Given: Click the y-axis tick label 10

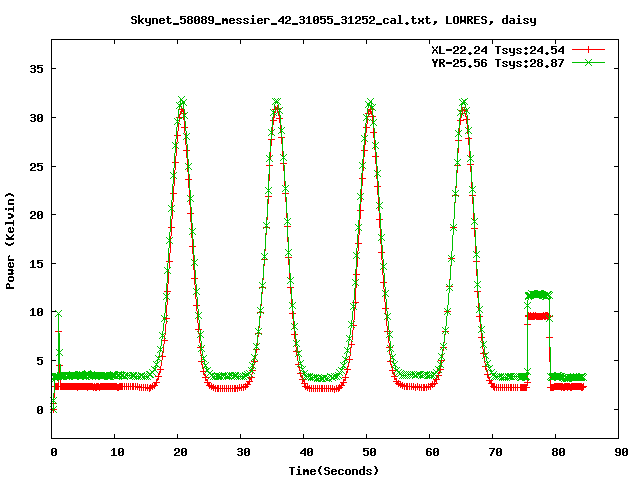Looking at the screenshot, I should tap(36, 312).
